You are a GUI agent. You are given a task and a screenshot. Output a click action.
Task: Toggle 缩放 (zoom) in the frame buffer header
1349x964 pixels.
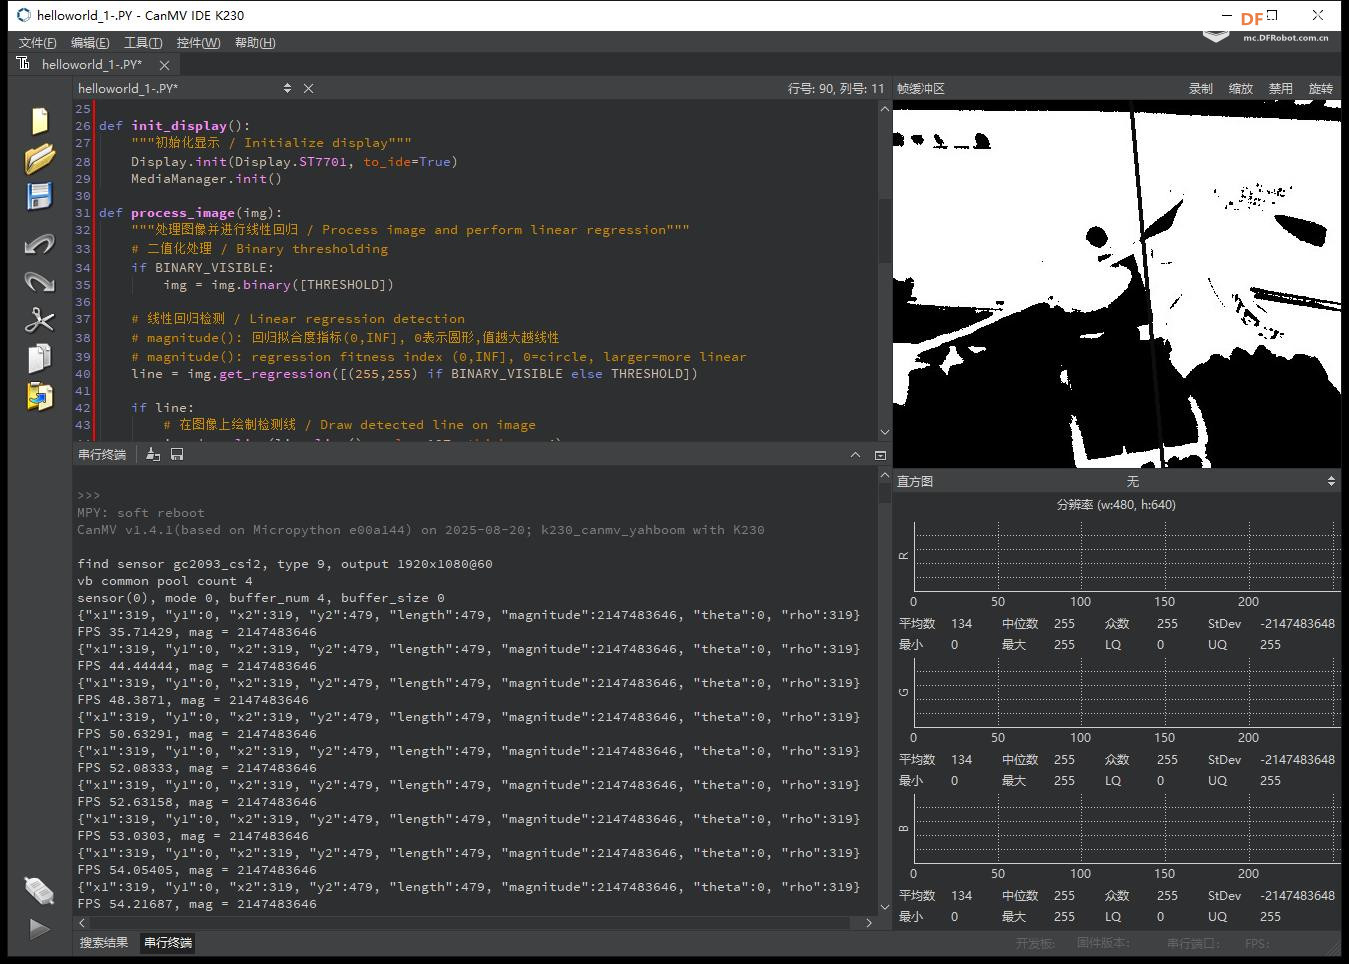(1240, 89)
